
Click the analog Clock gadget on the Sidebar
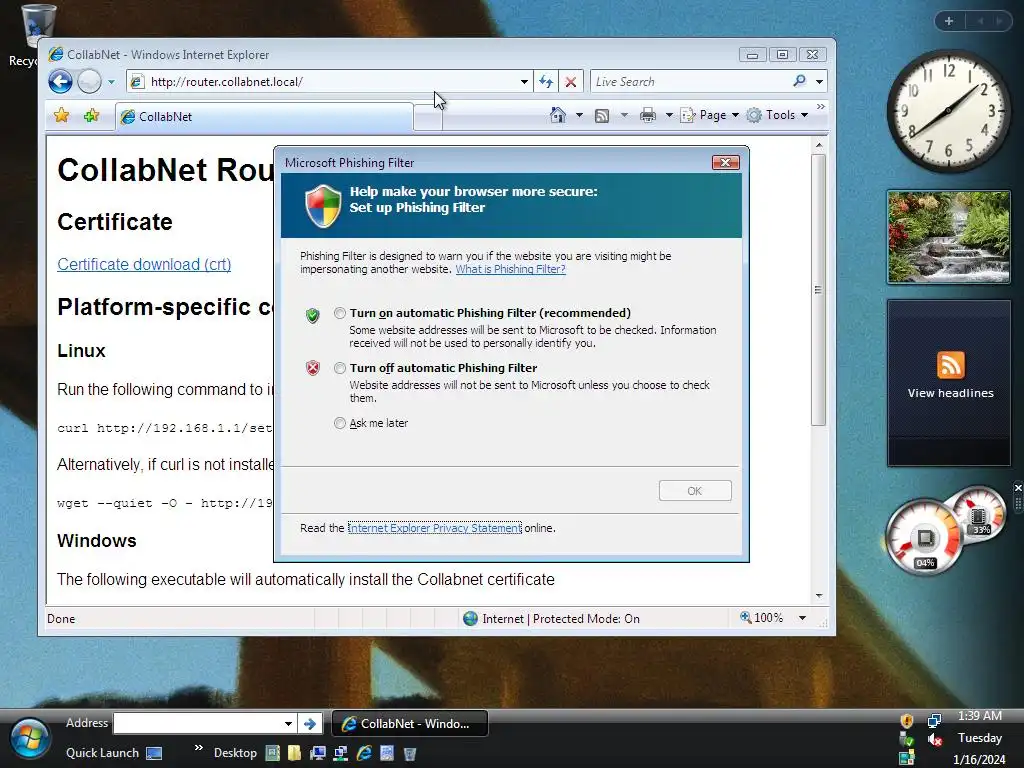point(948,111)
